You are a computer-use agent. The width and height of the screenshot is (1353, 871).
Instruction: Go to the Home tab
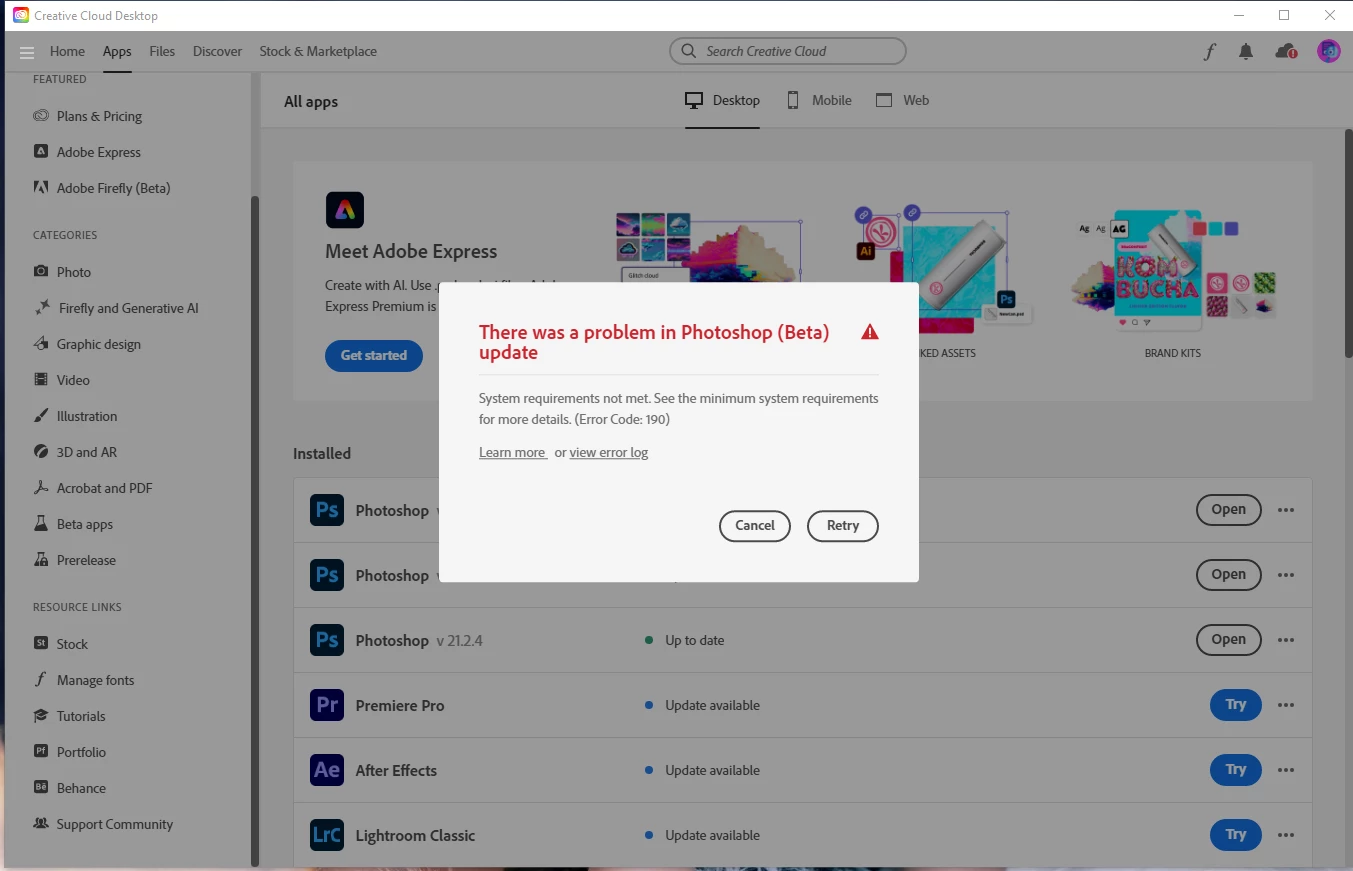pos(67,51)
